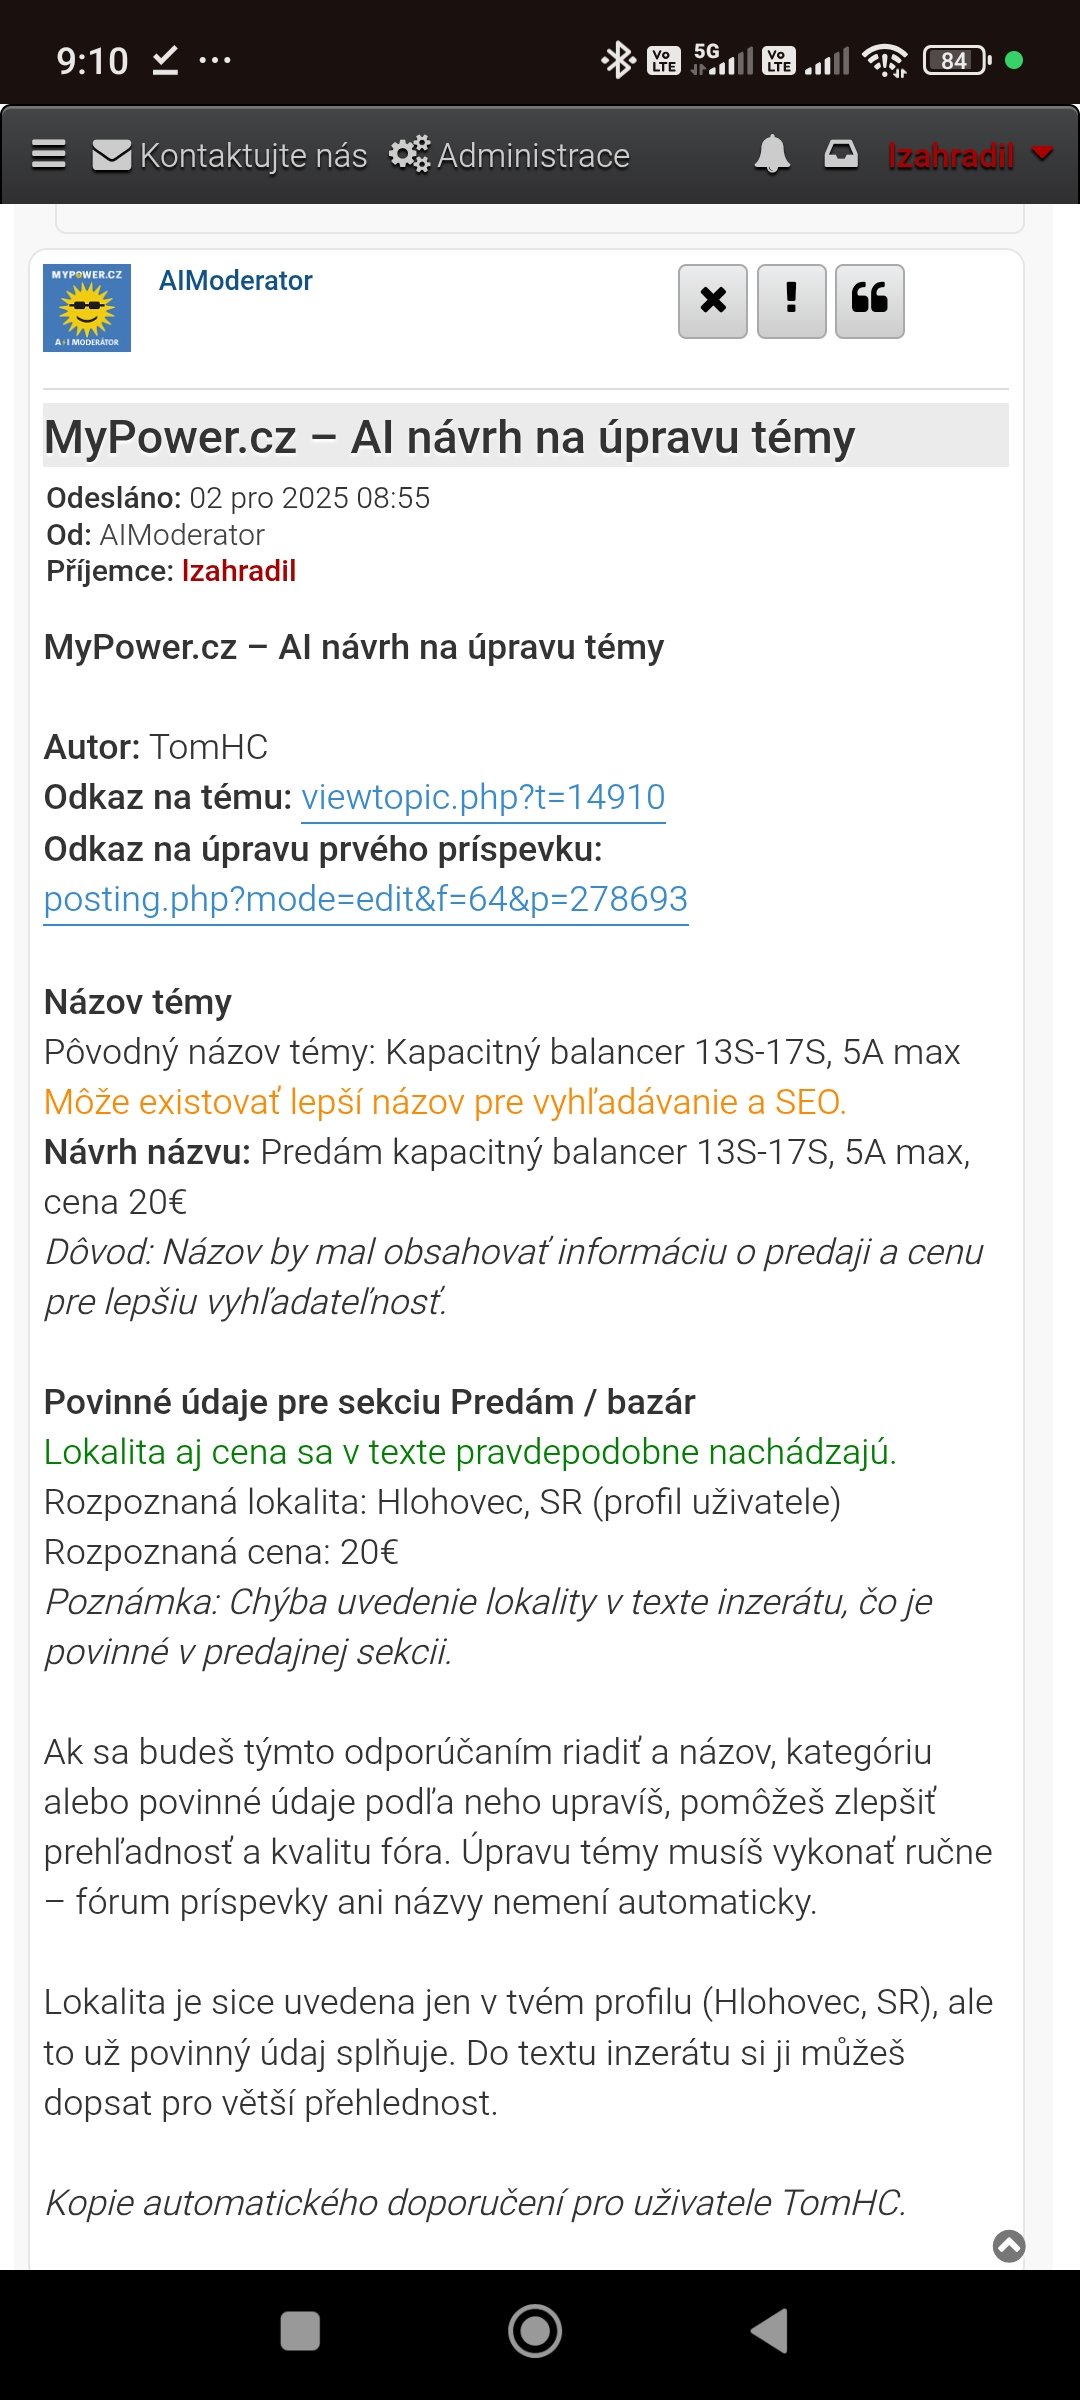
Task: Tap the AIModerator avatar image
Action: [87, 308]
